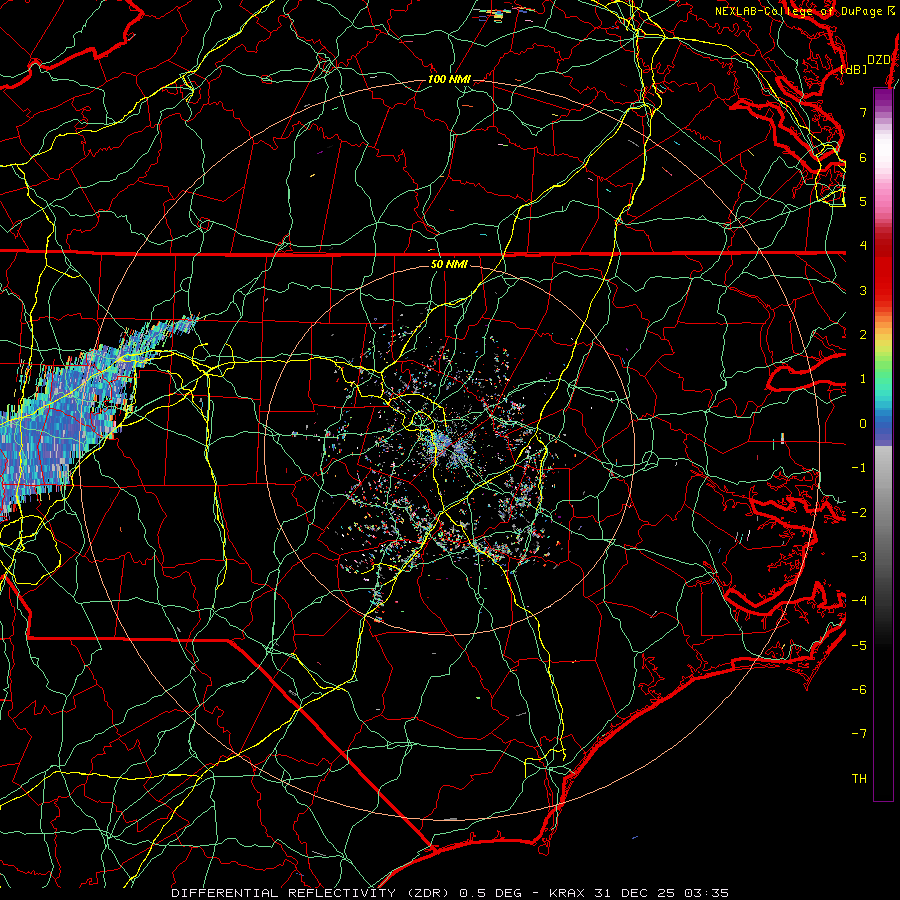
Task: Click the 7 tick label on the color scale
Action: (x=863, y=112)
